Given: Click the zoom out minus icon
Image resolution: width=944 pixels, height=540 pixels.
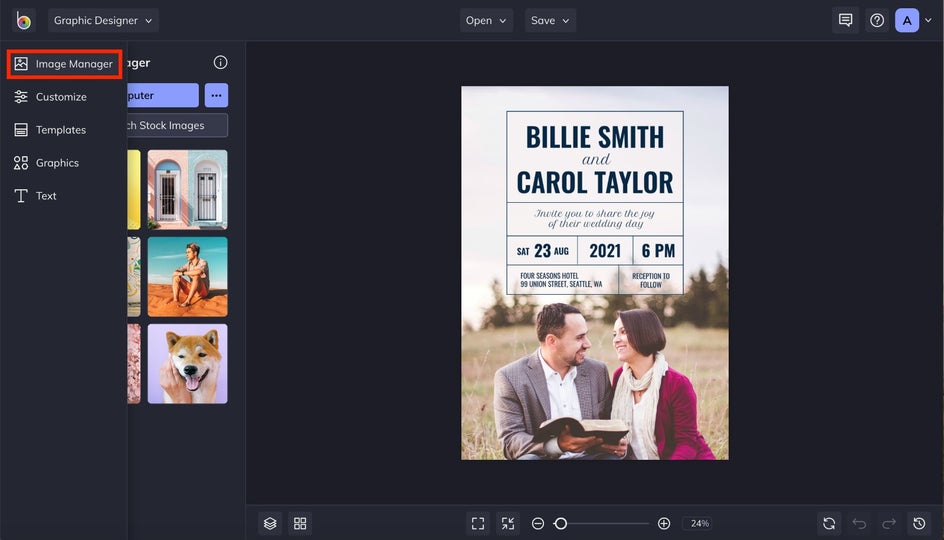Looking at the screenshot, I should [538, 524].
